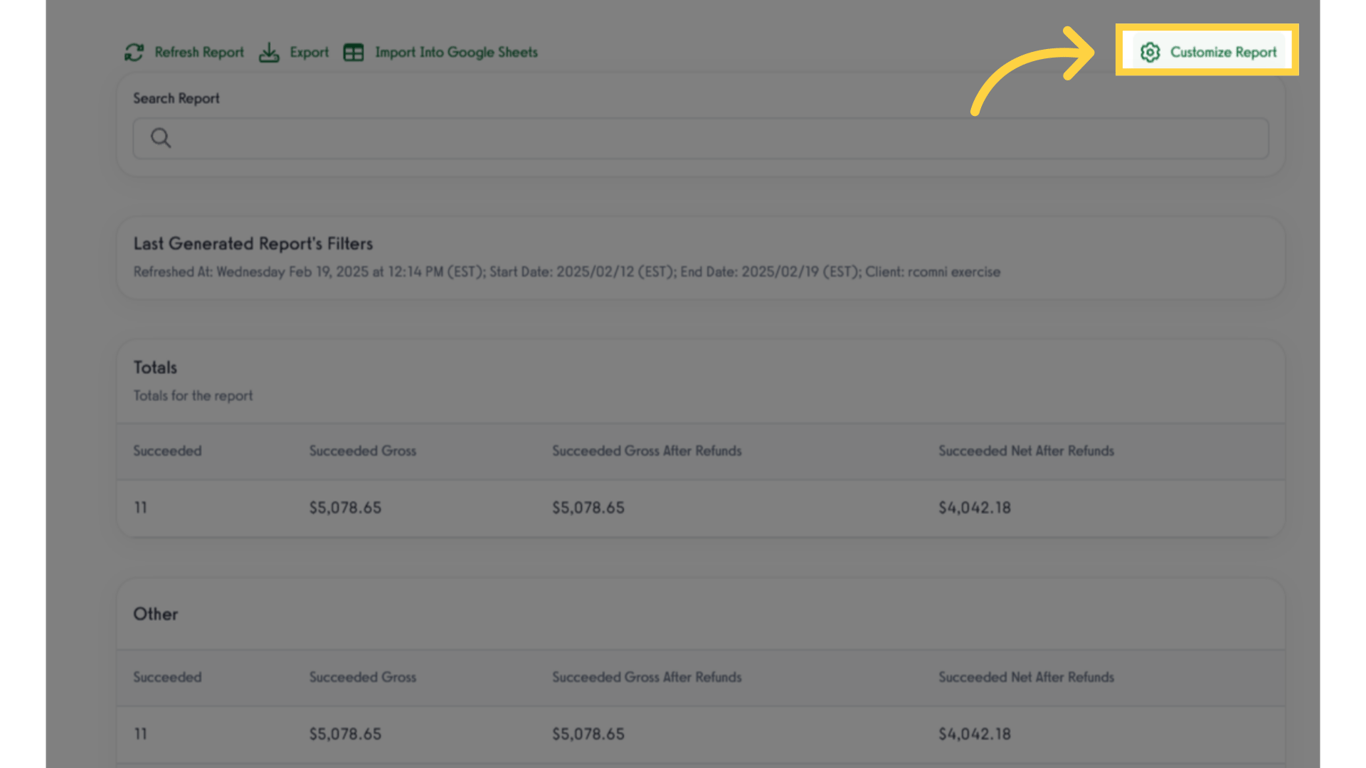Click Succeeded column header in Other table
The height and width of the screenshot is (768, 1366).
click(167, 677)
